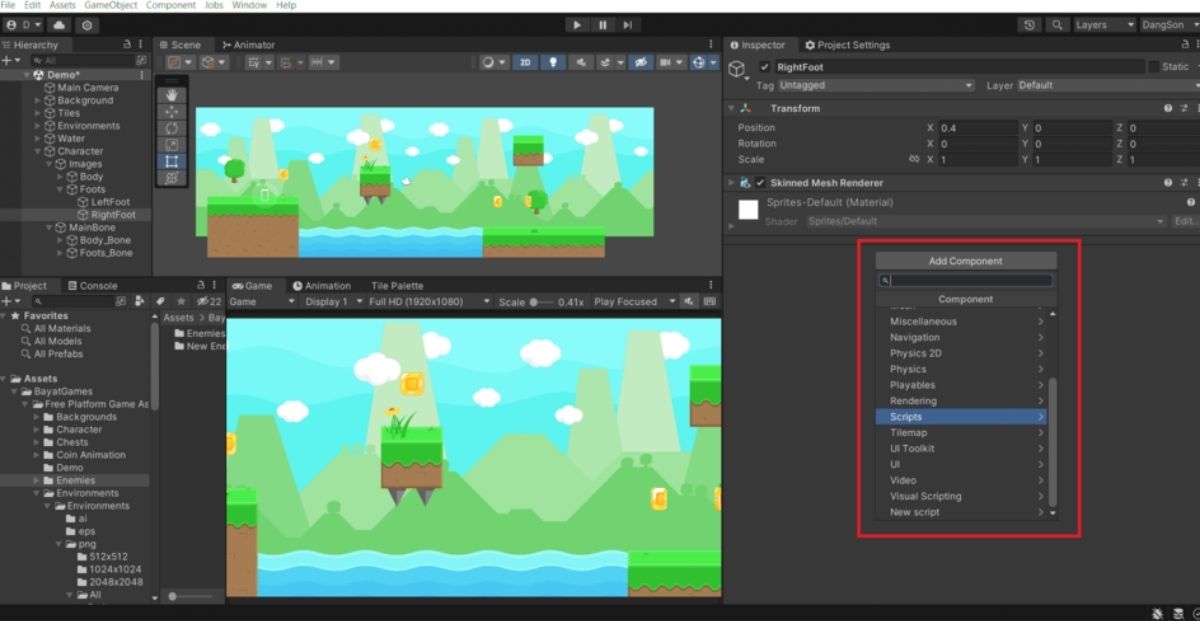Collapse the Character object in Hierarchy
1200x621 pixels.
(37, 152)
